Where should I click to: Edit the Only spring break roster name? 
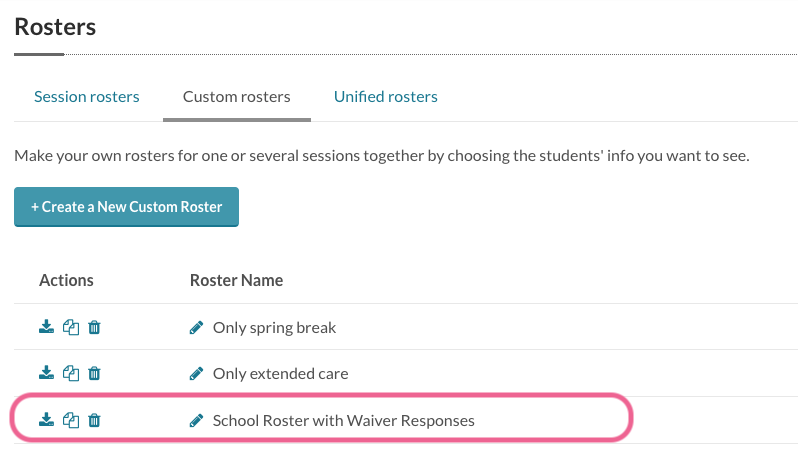coord(196,327)
